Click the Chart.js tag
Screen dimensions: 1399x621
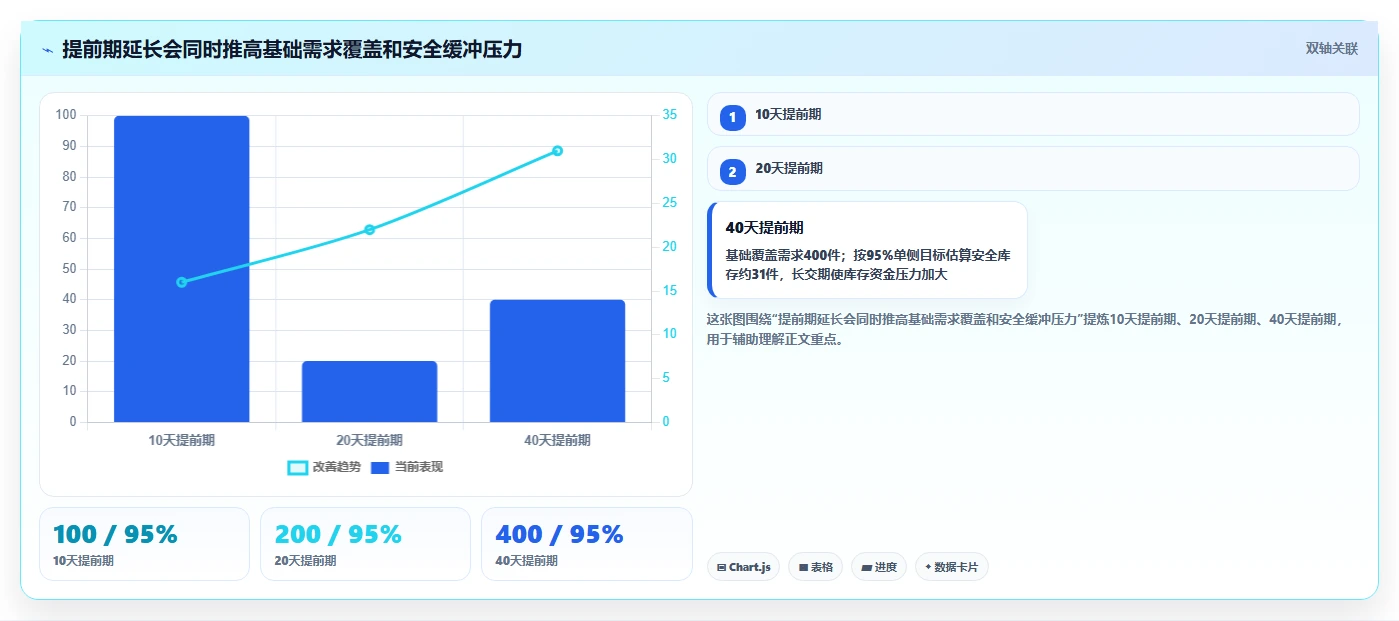(743, 567)
